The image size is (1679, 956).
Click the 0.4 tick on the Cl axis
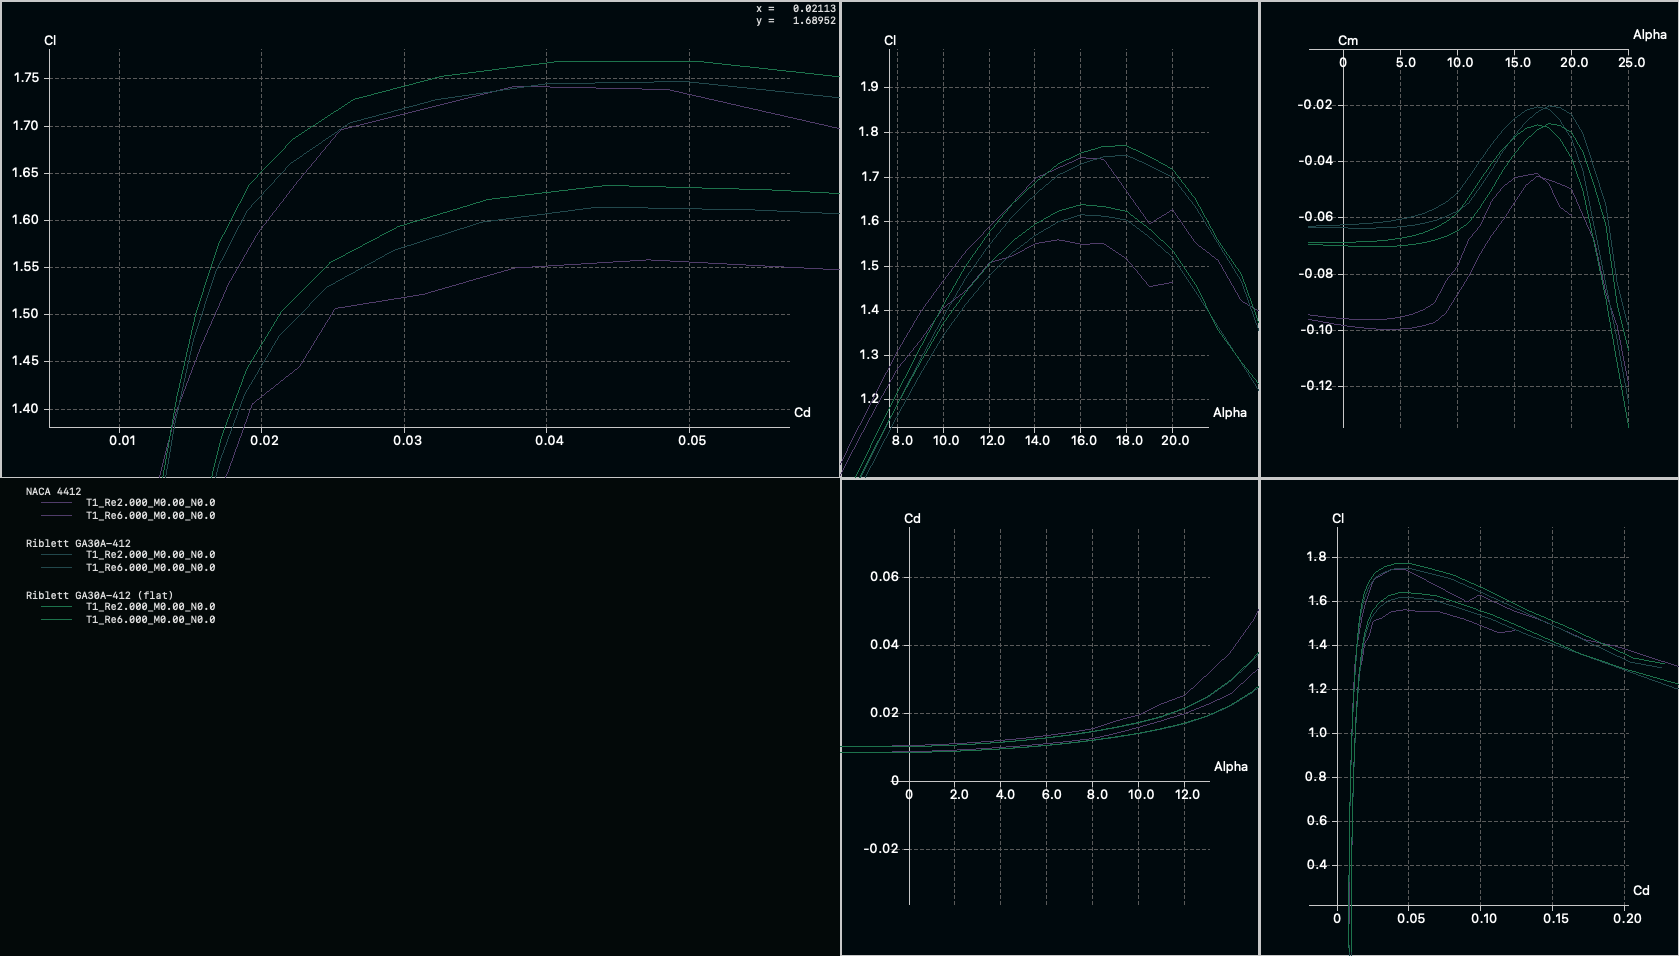click(x=1317, y=865)
